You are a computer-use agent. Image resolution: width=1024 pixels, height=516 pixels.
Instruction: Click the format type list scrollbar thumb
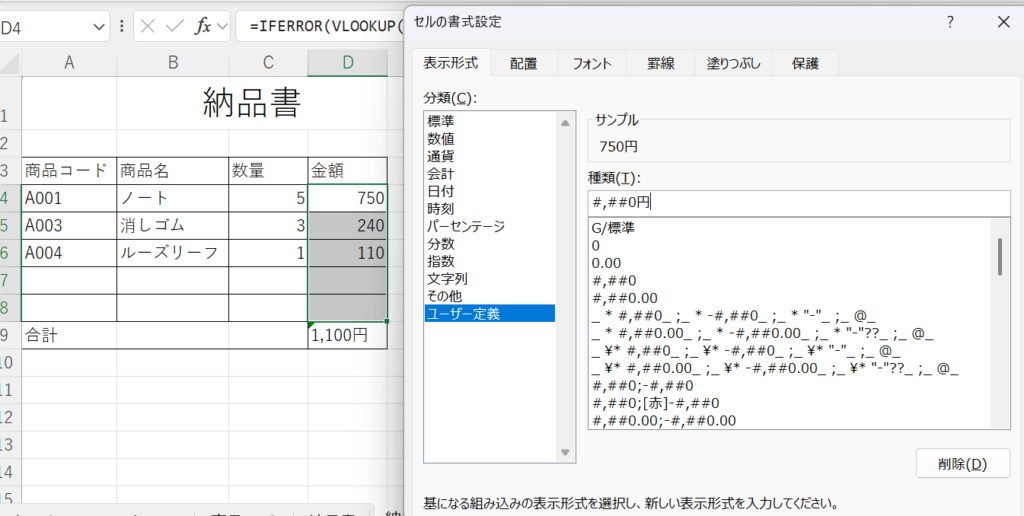click(x=1000, y=257)
